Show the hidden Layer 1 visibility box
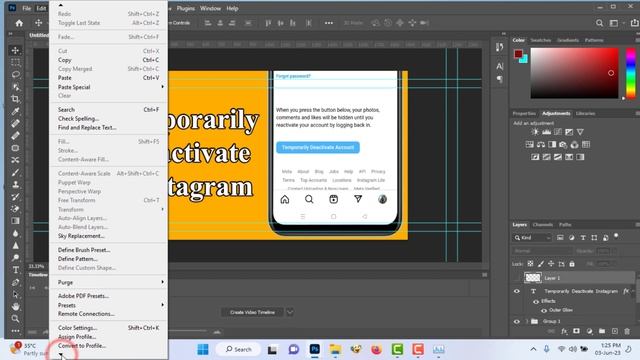Image resolution: width=640 pixels, height=360 pixels. pyautogui.click(x=517, y=278)
